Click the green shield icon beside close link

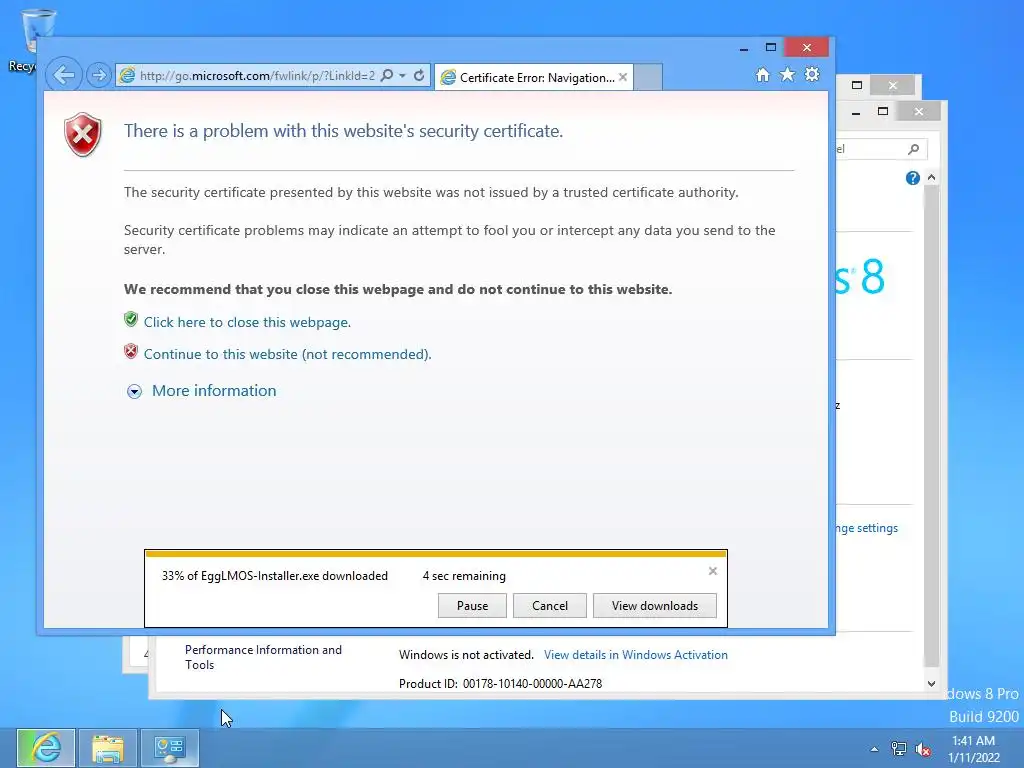(131, 319)
